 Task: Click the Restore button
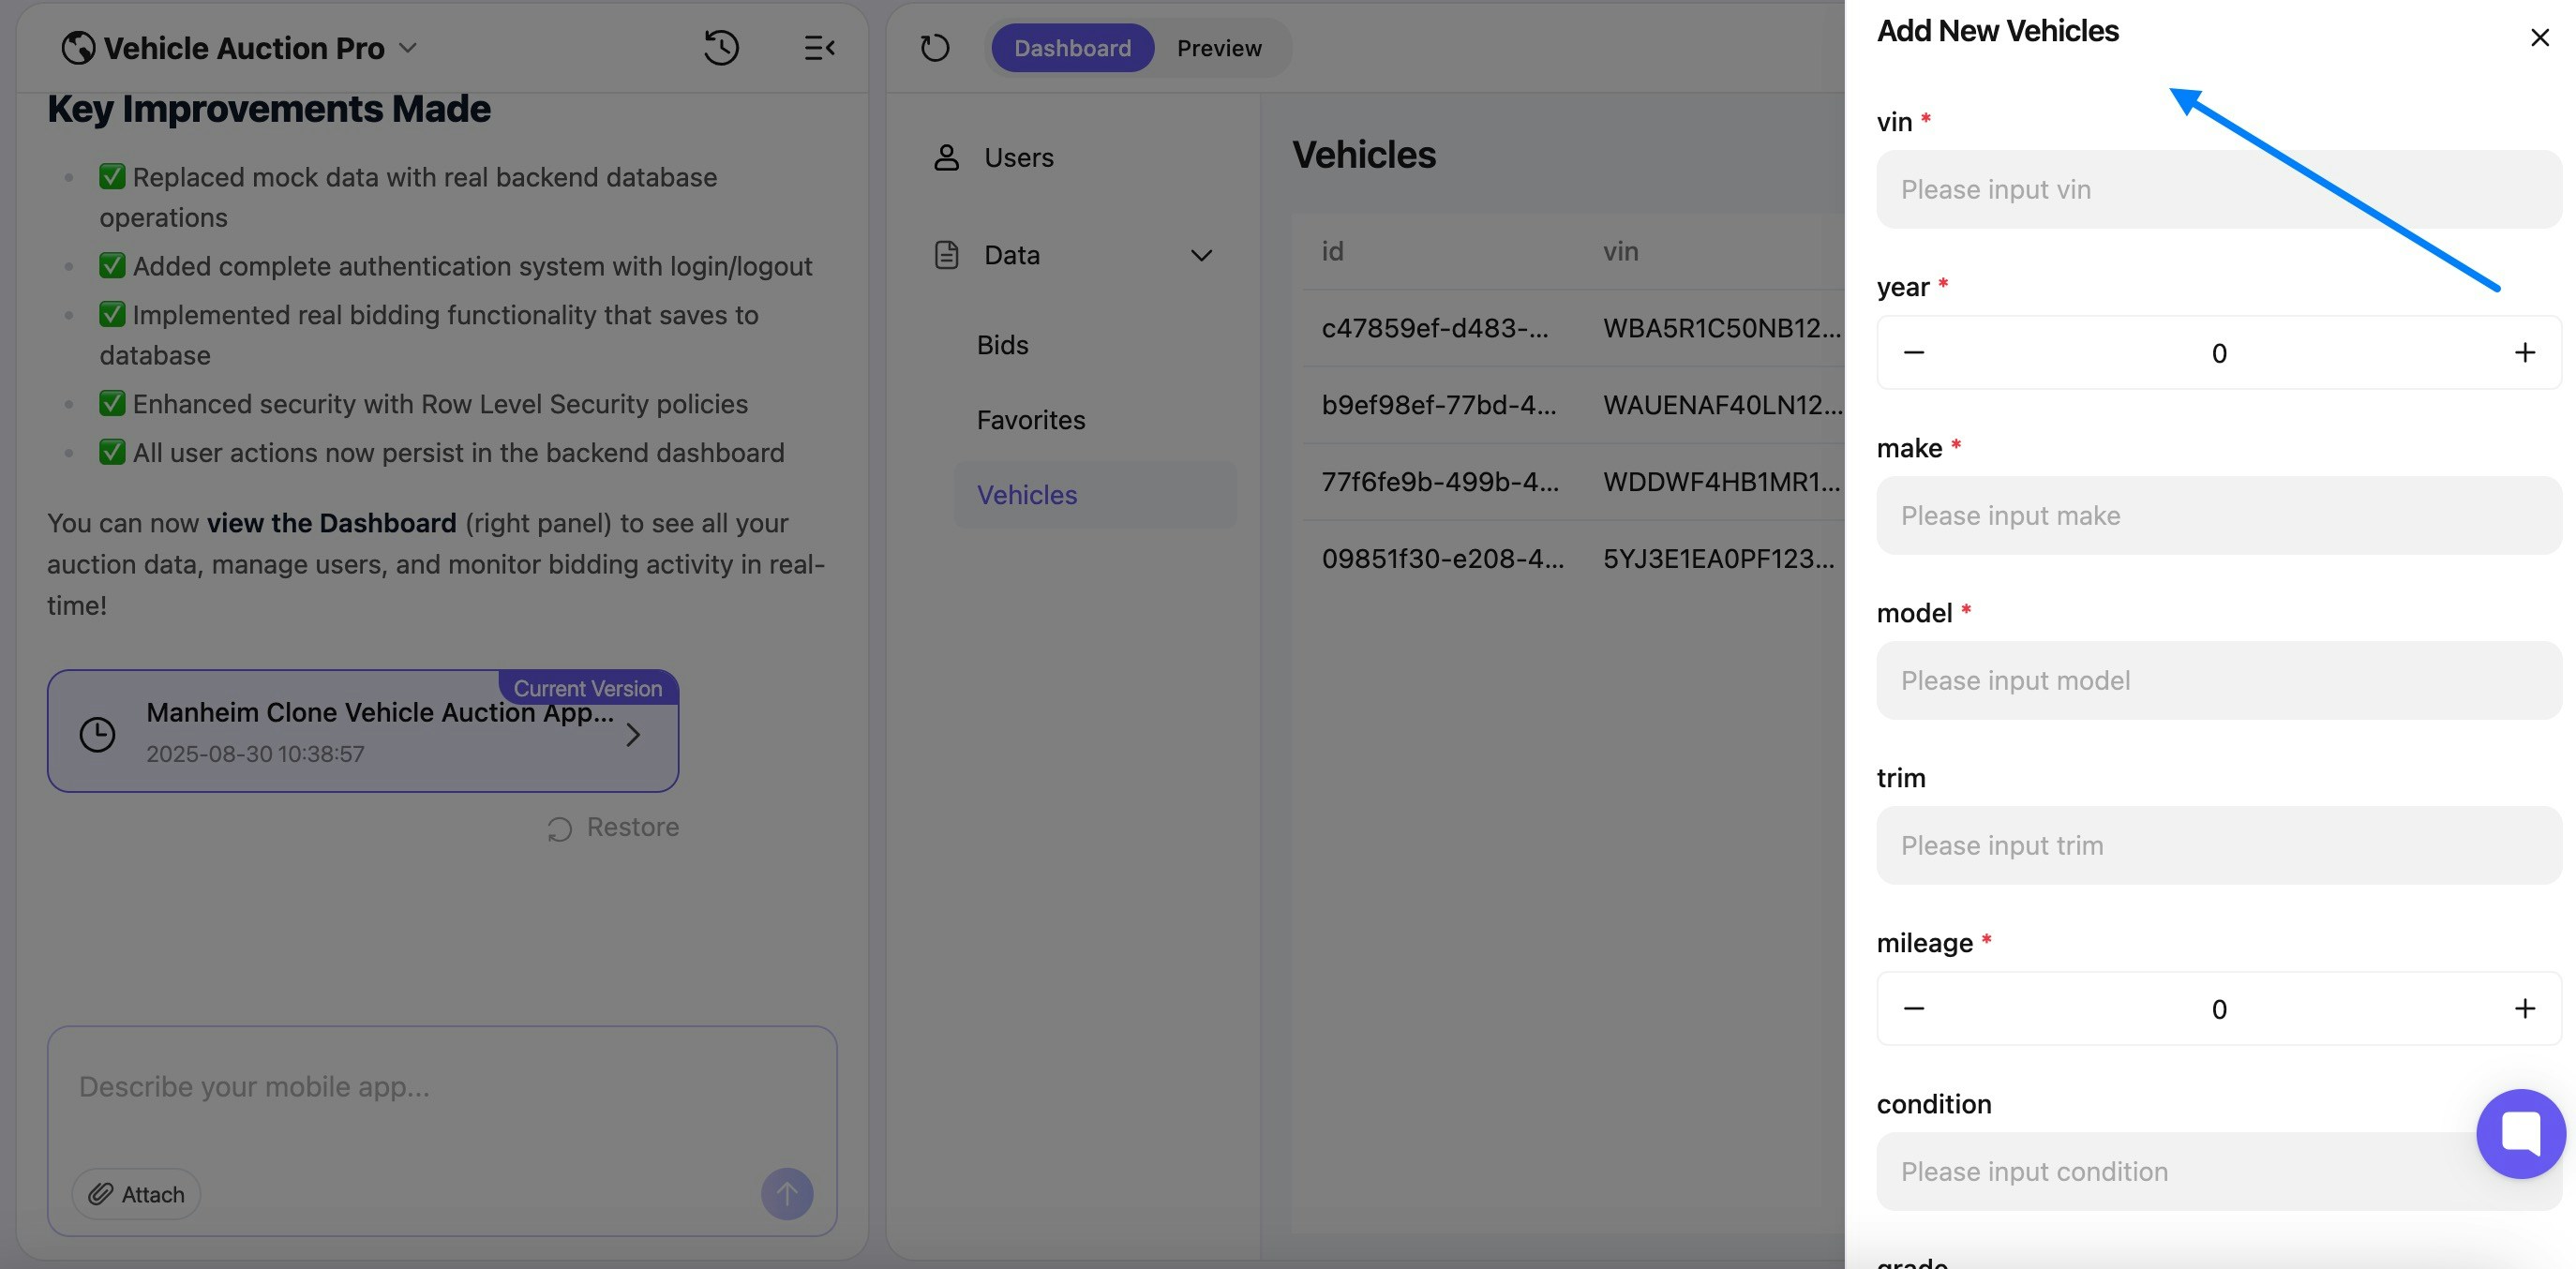611,827
